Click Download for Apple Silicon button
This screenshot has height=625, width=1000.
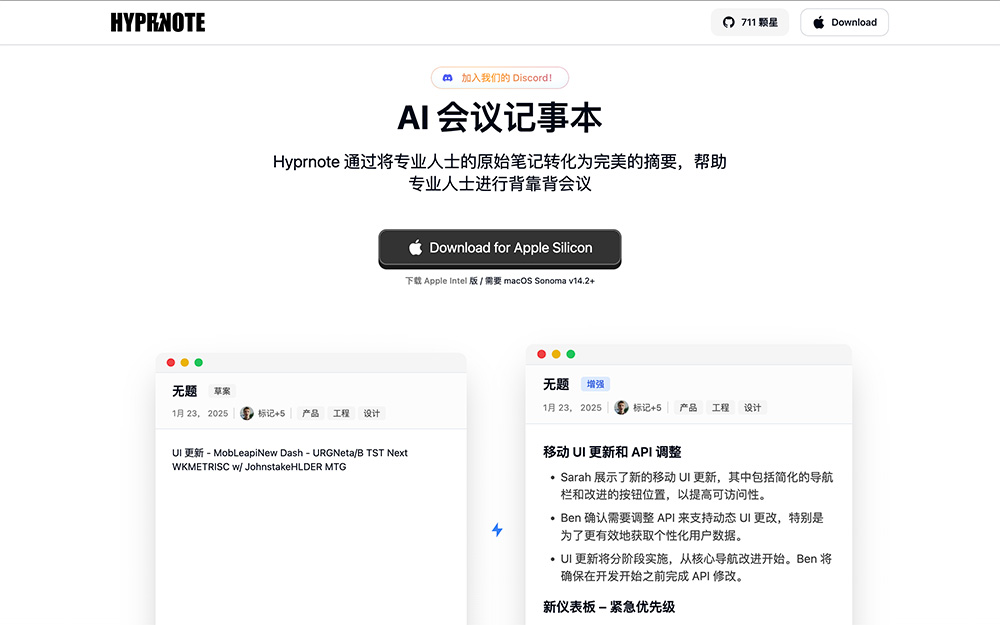click(499, 248)
